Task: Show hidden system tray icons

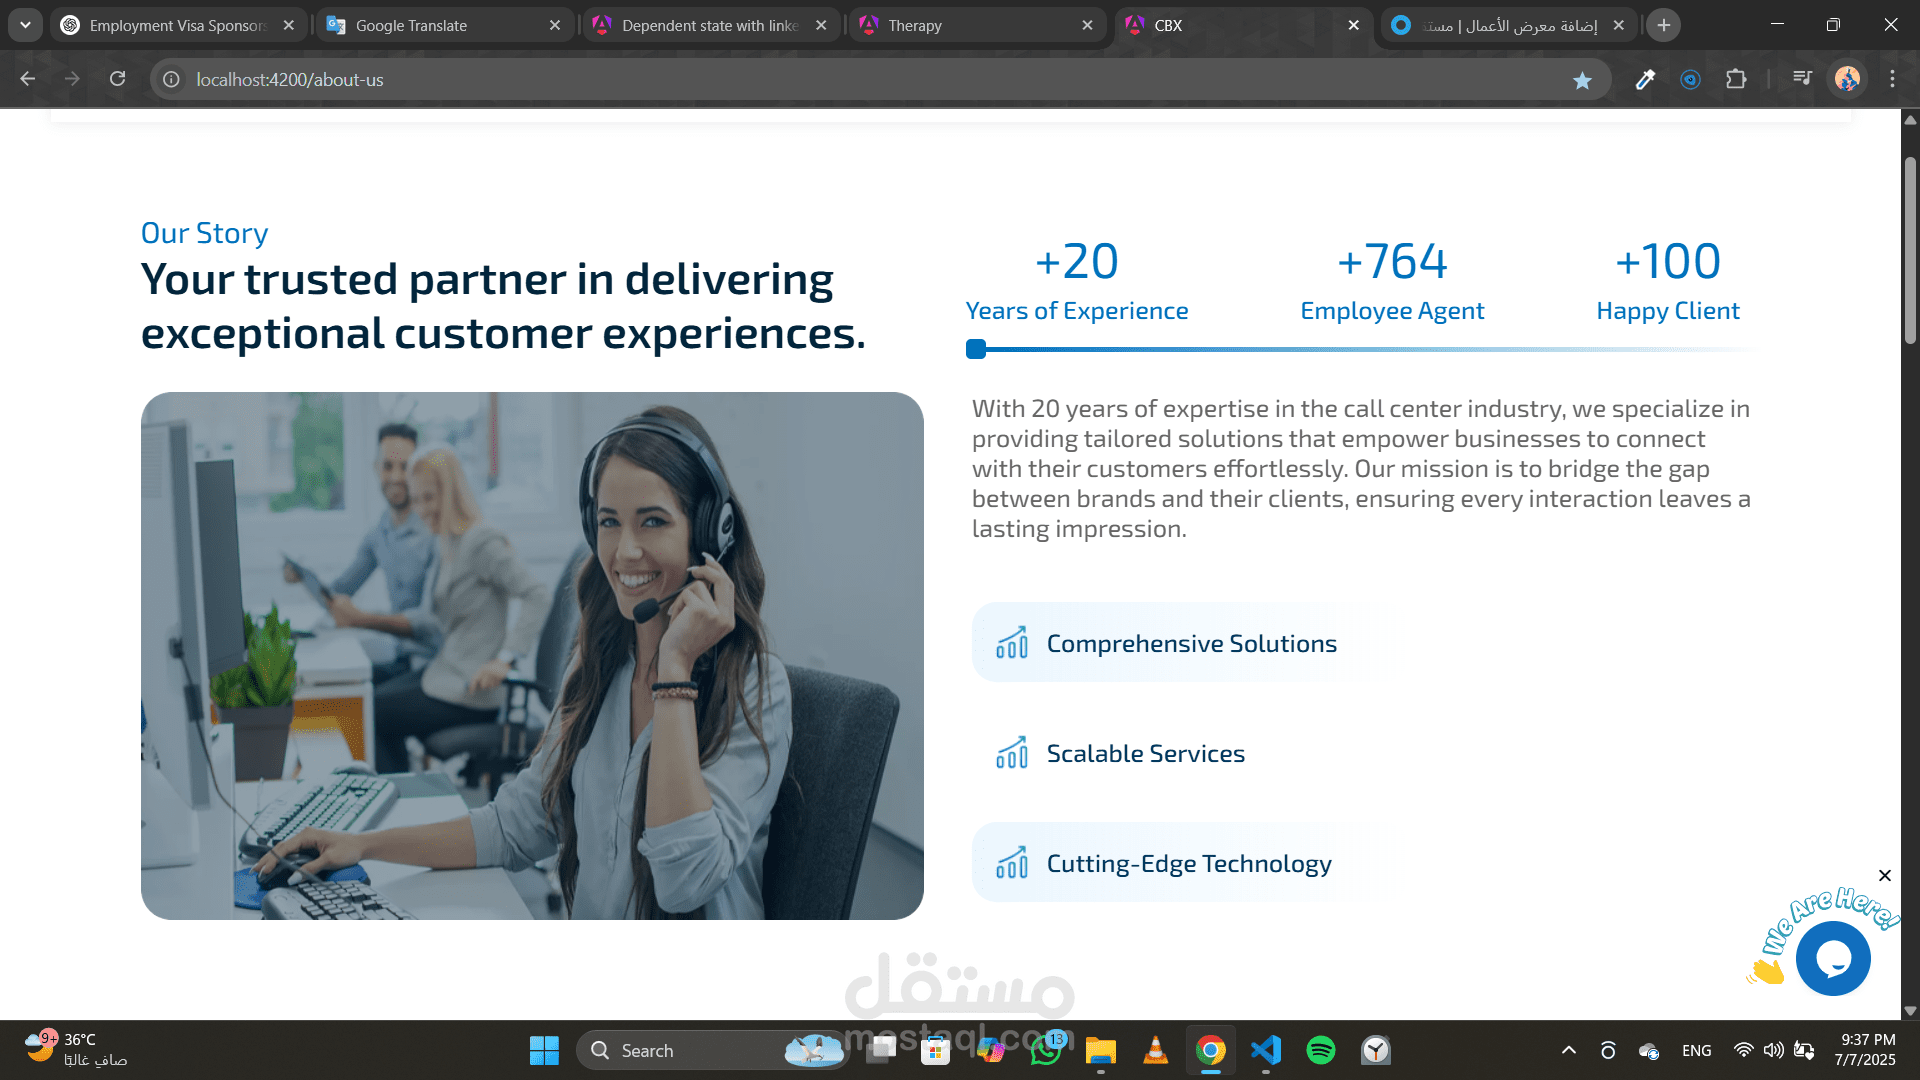Action: coord(1569,1050)
